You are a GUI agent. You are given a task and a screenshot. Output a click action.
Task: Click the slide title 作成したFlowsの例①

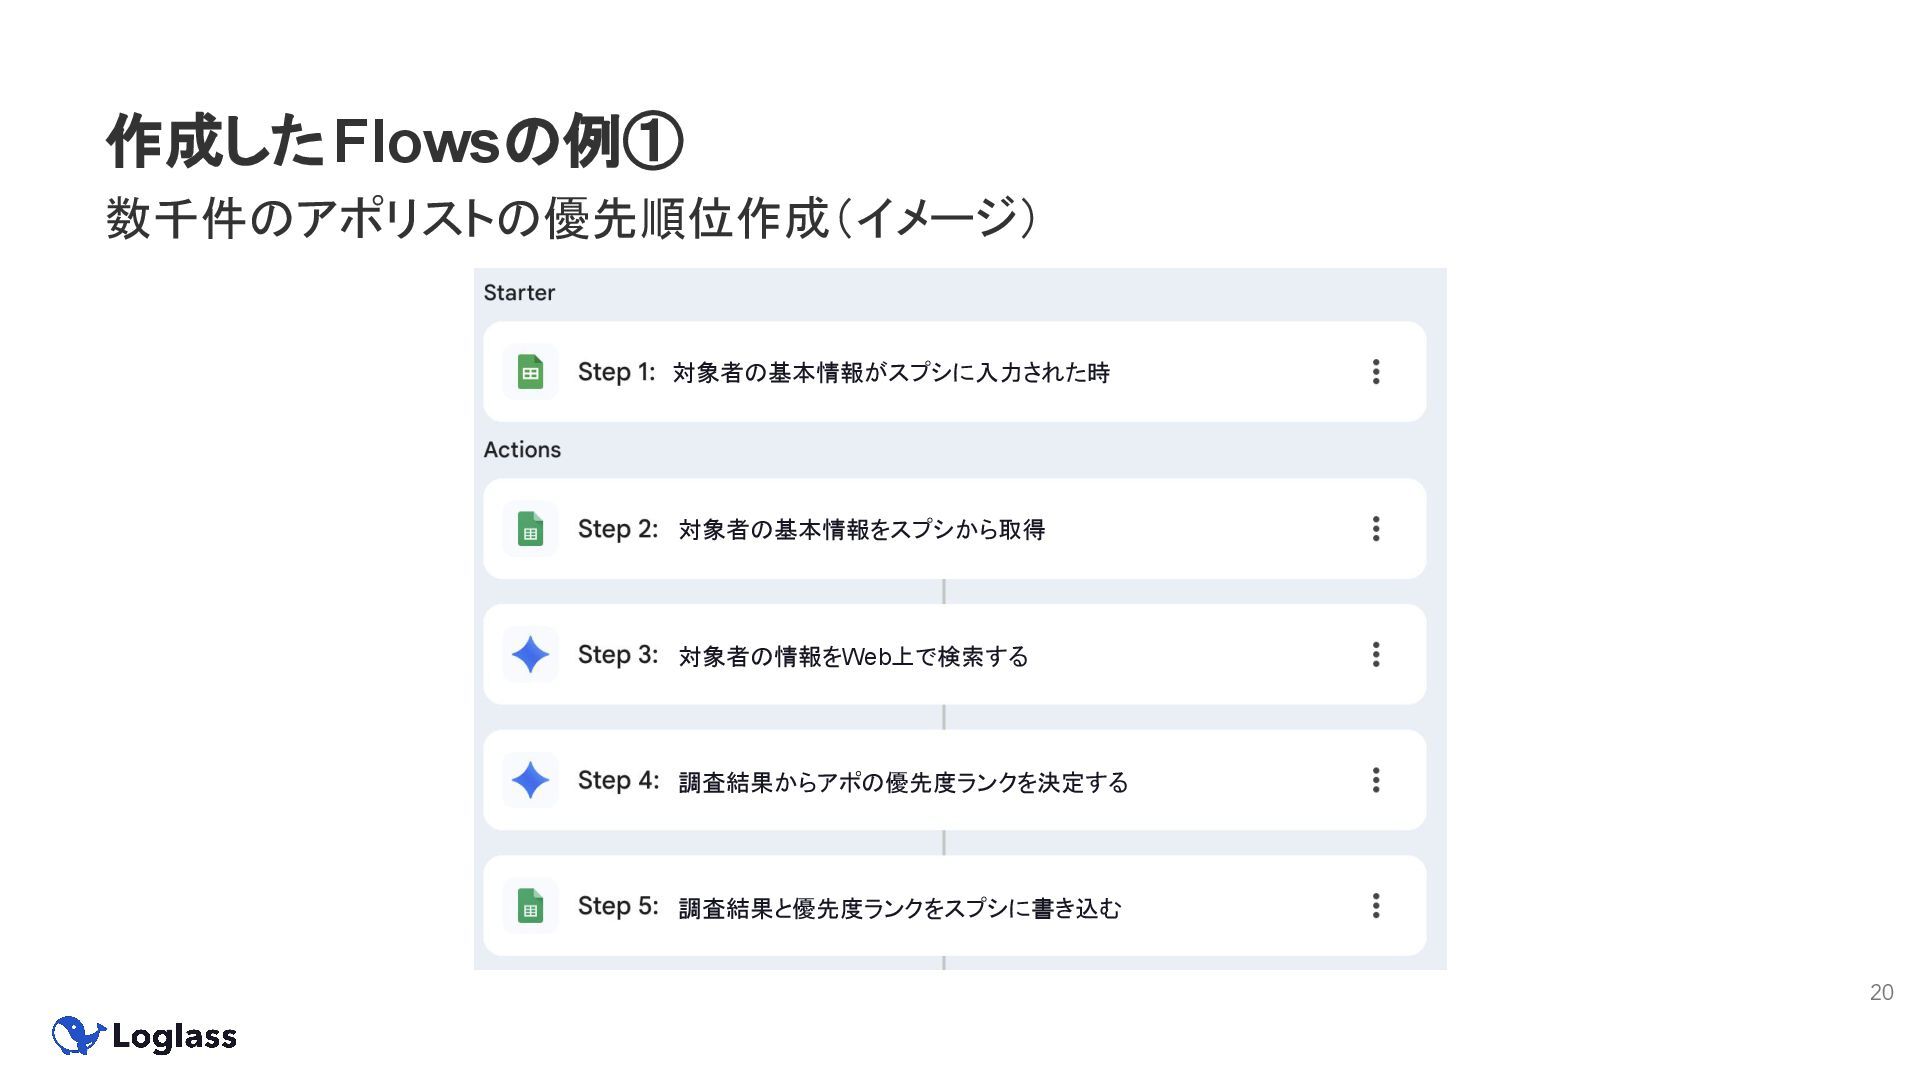pyautogui.click(x=395, y=141)
